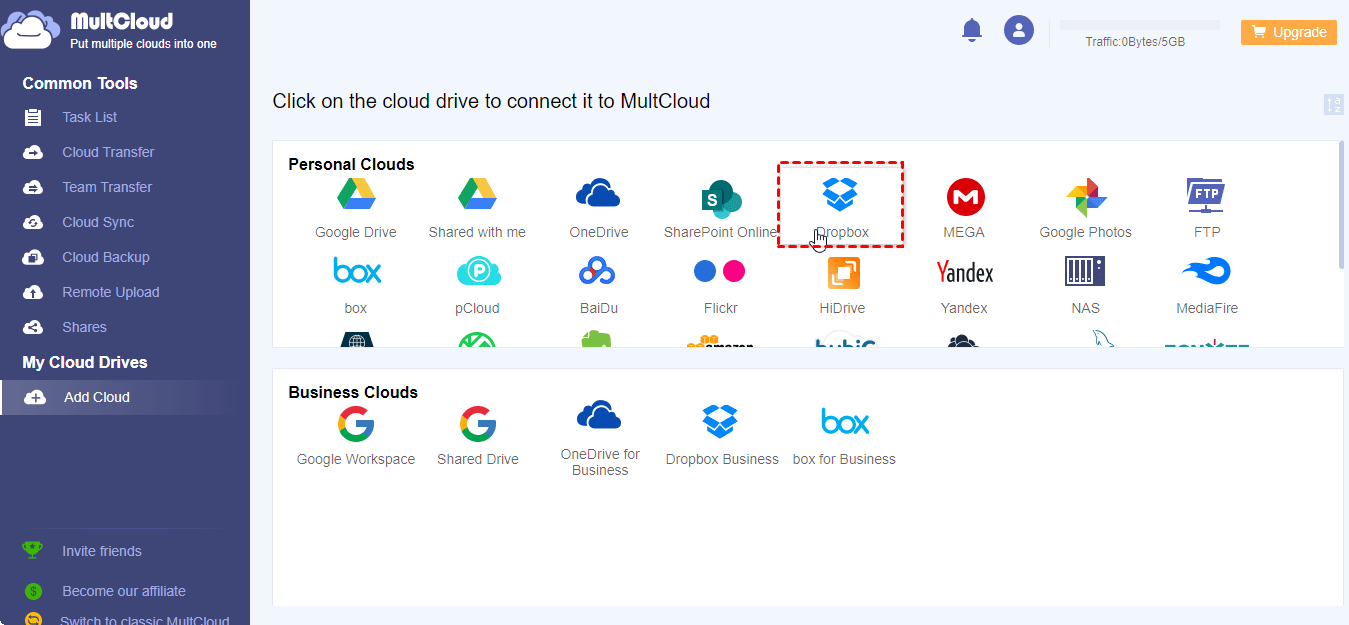Select Add Cloud in sidebar
Screen dimensions: 1349x625
(x=96, y=397)
